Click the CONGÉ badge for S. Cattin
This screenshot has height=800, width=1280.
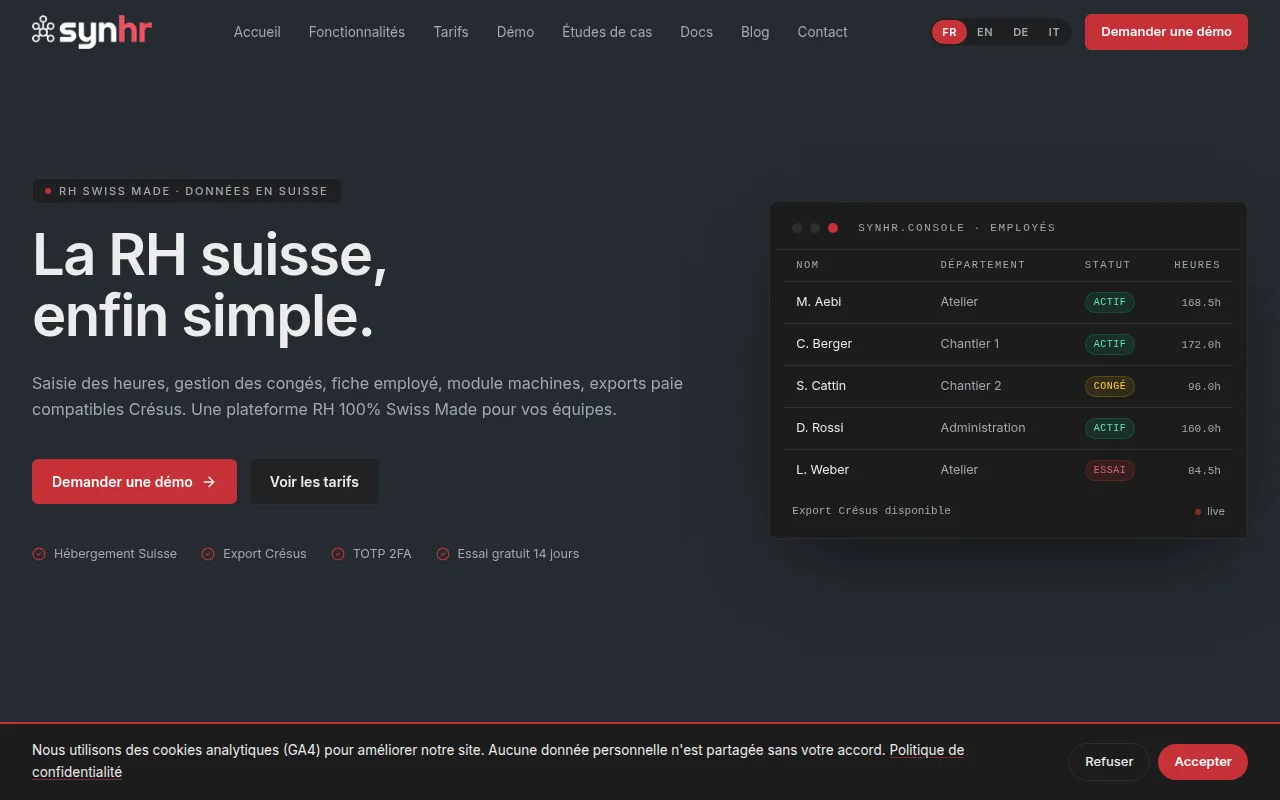(1110, 386)
